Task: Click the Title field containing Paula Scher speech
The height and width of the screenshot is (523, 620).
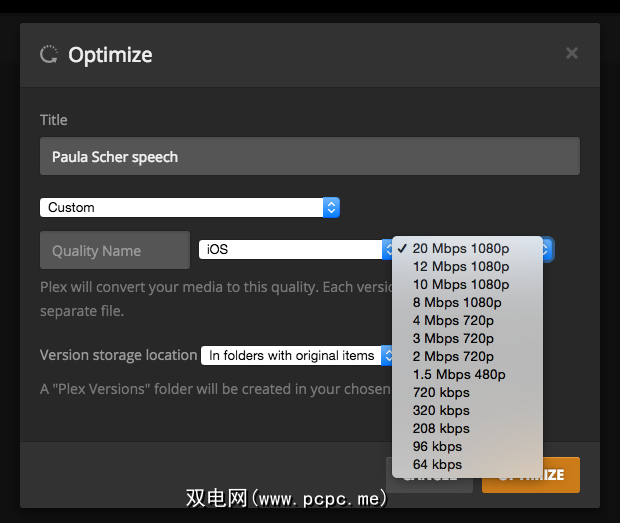Action: (310, 157)
